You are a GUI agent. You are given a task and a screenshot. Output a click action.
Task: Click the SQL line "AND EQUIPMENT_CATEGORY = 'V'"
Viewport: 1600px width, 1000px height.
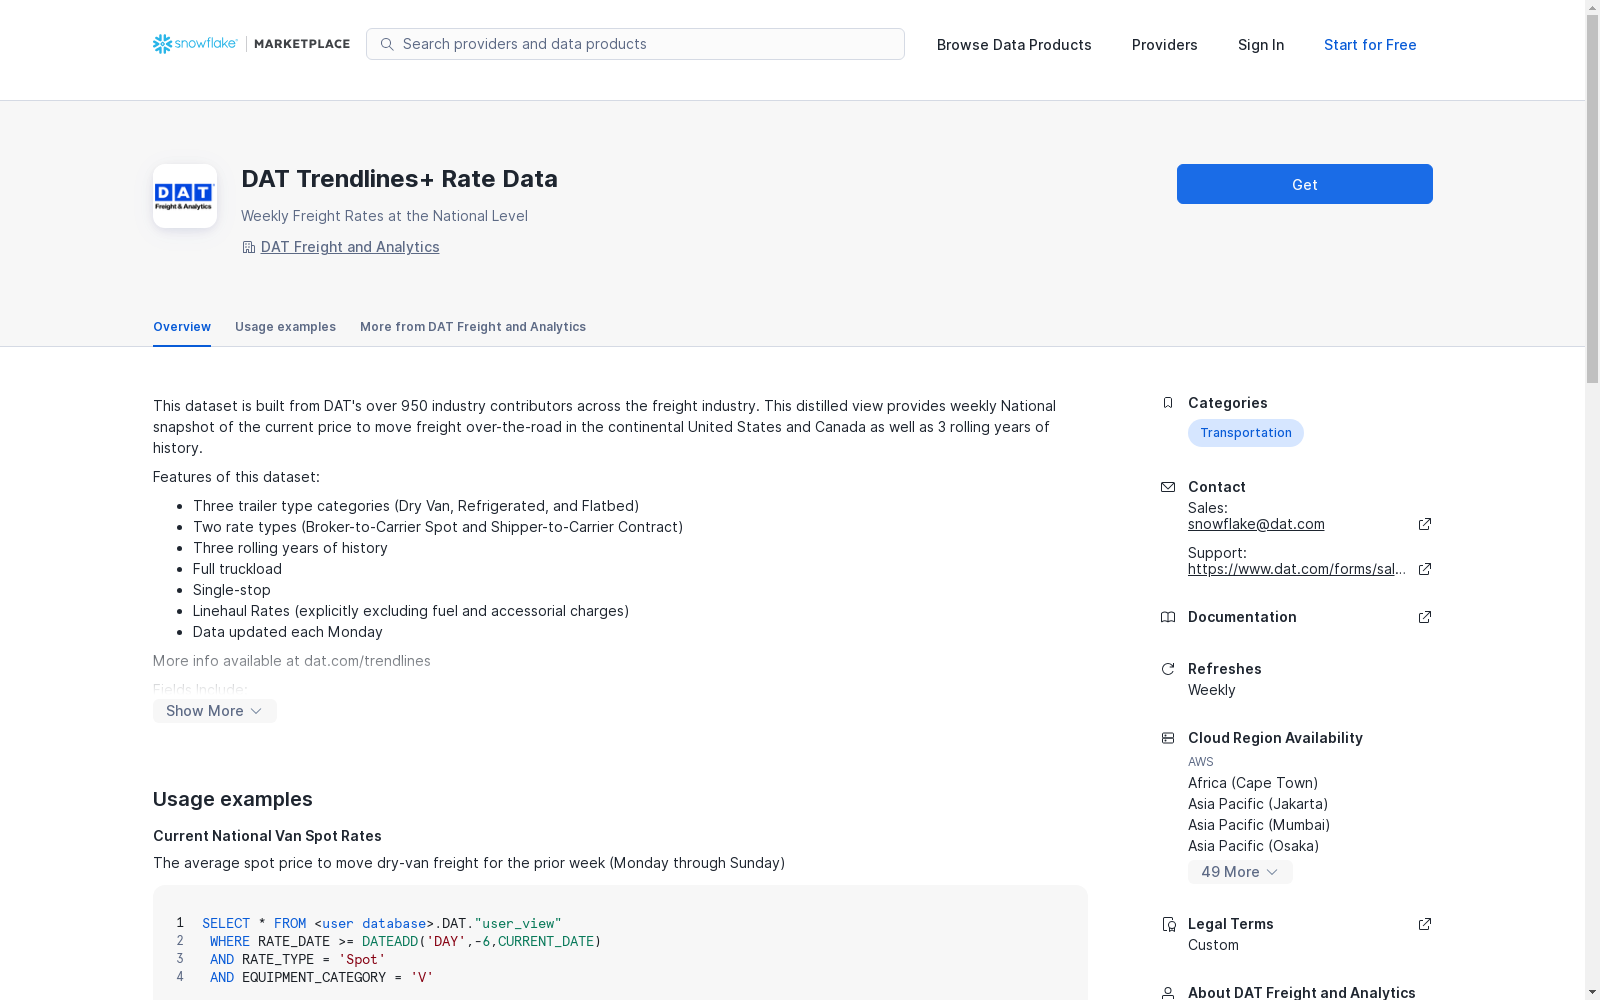tap(322, 978)
